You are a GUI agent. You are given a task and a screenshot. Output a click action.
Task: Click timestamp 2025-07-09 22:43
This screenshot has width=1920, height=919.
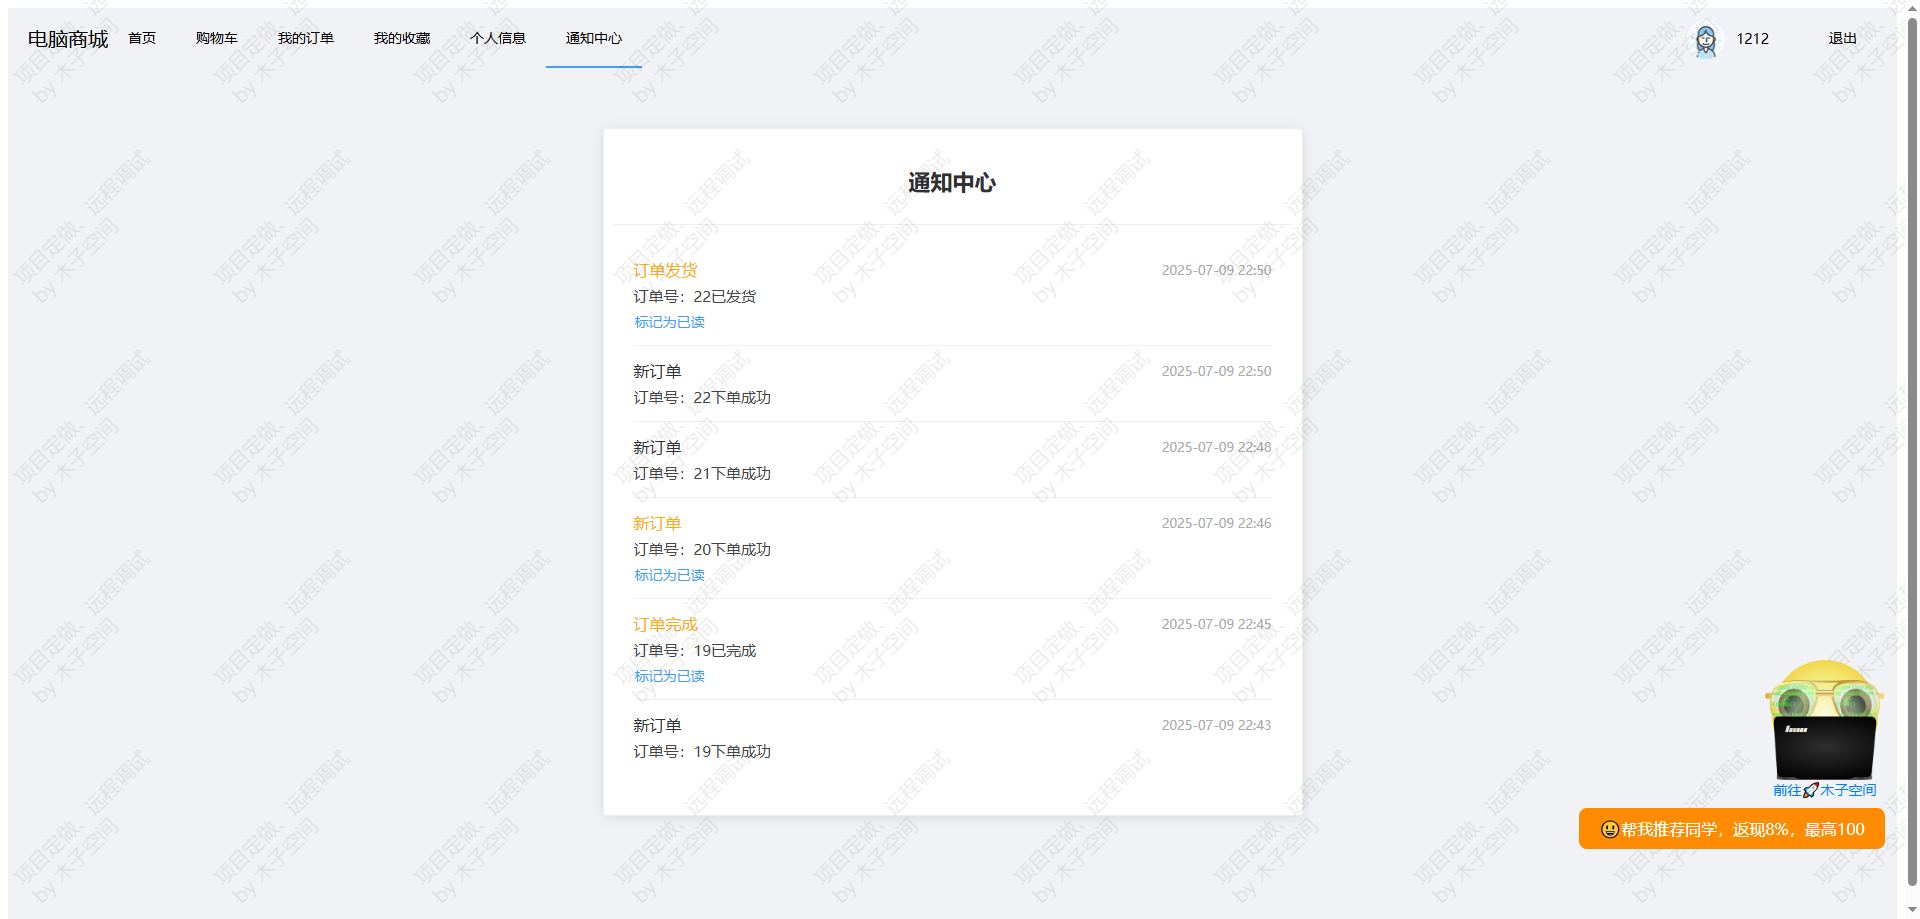click(x=1216, y=725)
